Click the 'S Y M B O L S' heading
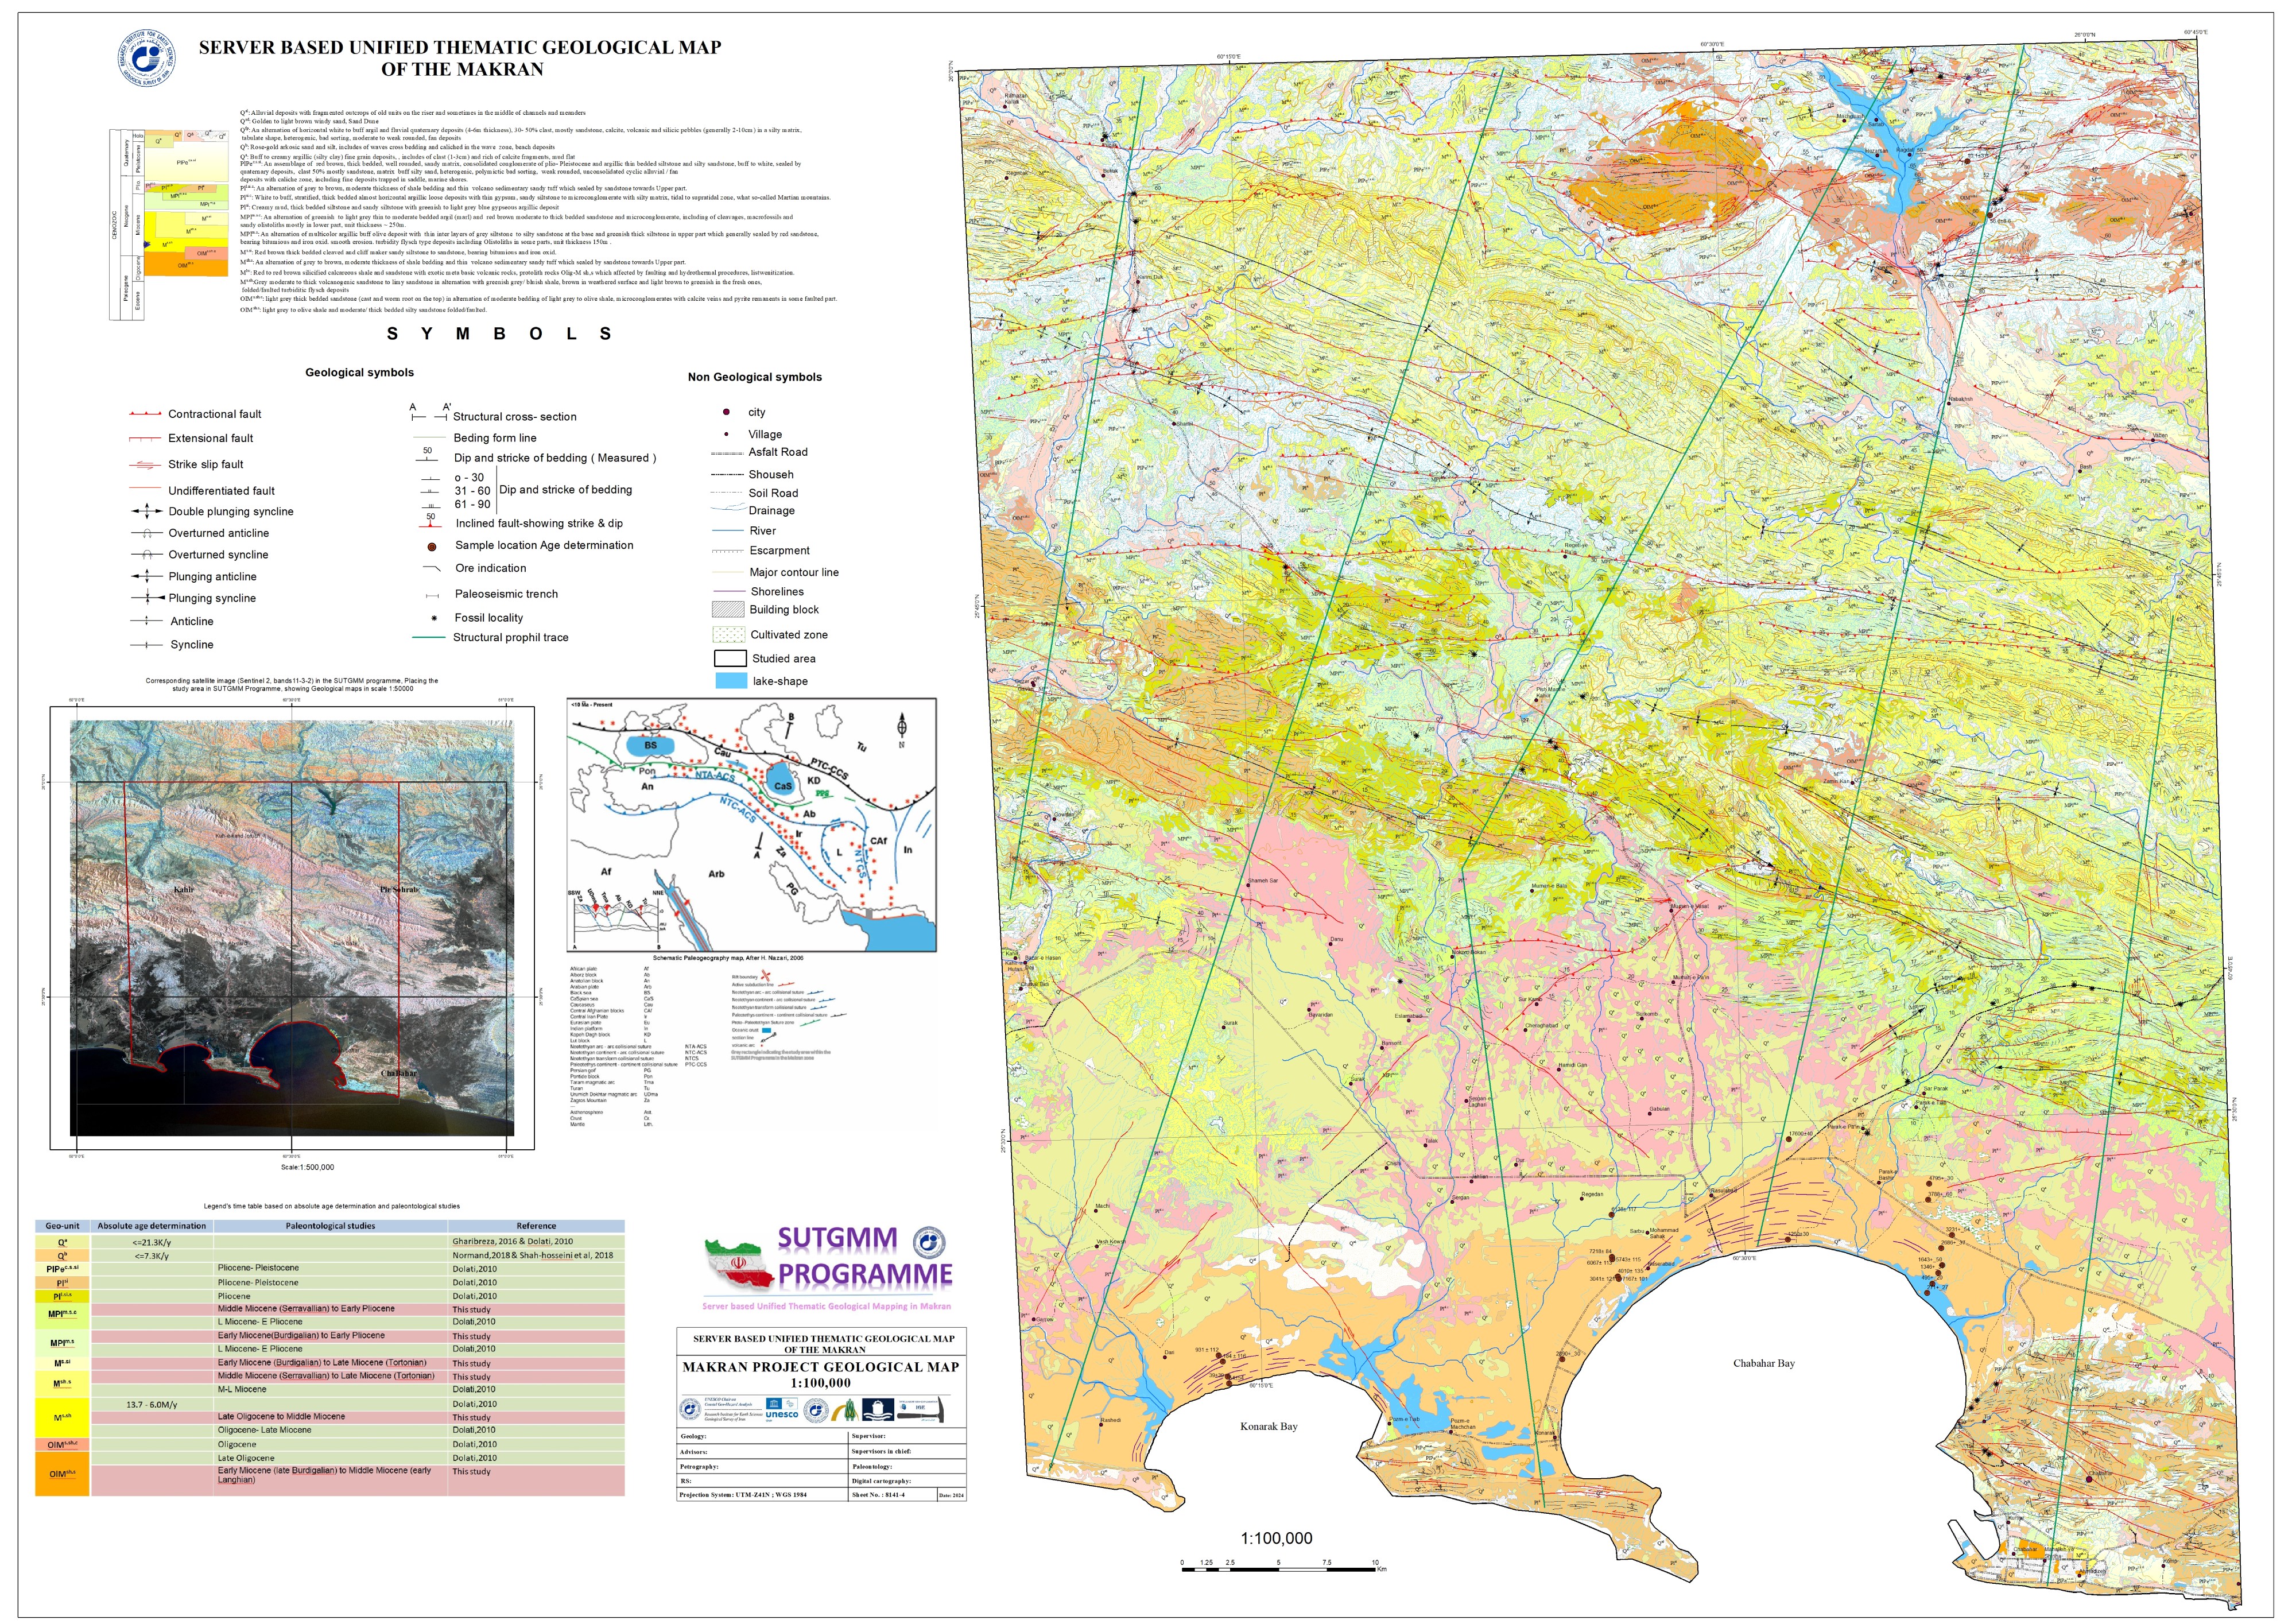 pyautogui.click(x=499, y=334)
